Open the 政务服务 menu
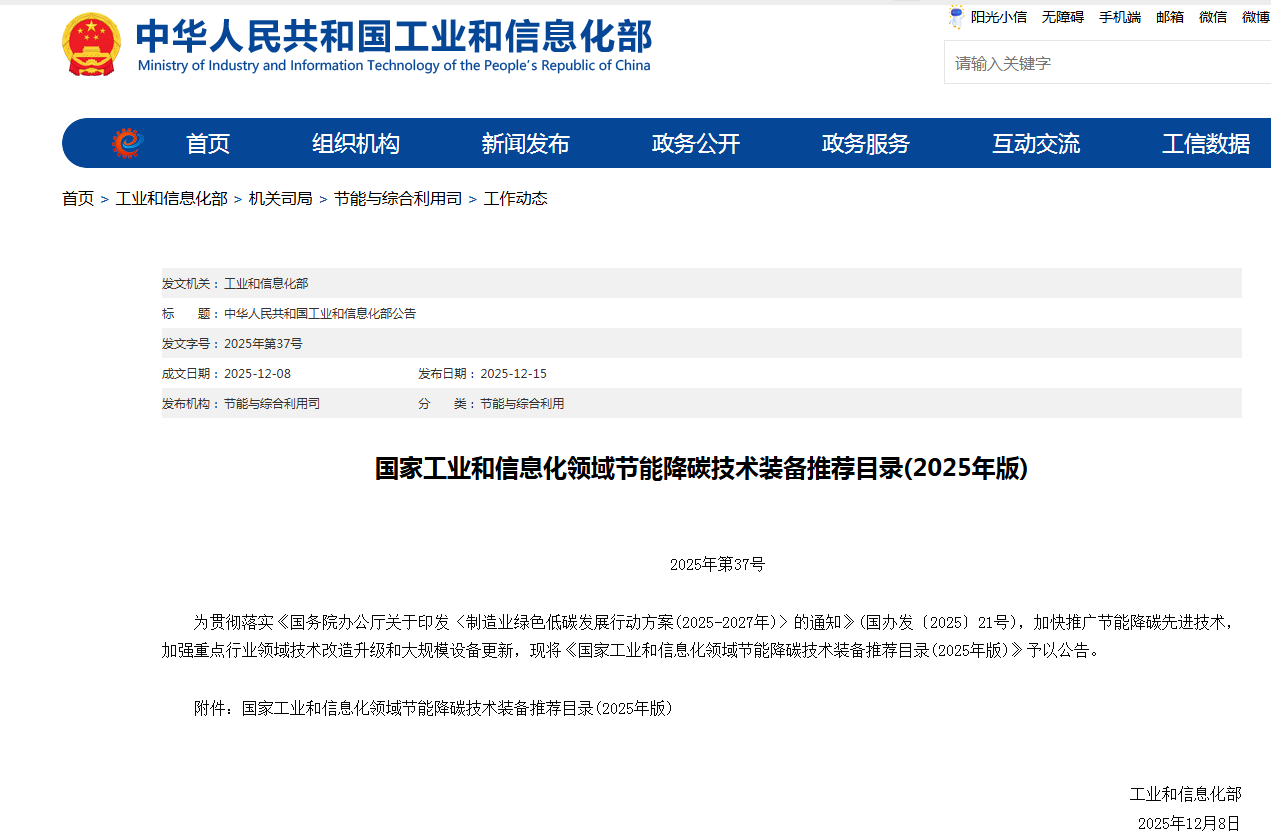The image size is (1271, 831). 865,142
